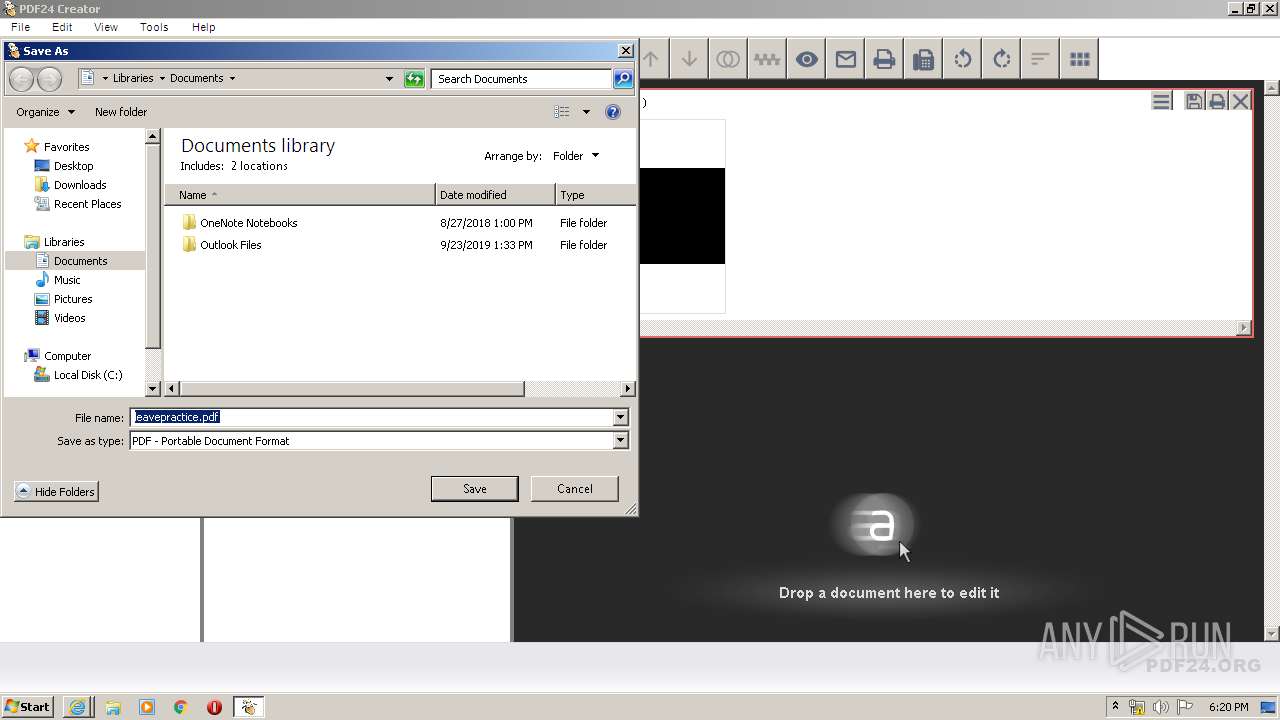Image resolution: width=1280 pixels, height=720 pixels.
Task: Sort by Date modified column header
Action: pos(495,195)
